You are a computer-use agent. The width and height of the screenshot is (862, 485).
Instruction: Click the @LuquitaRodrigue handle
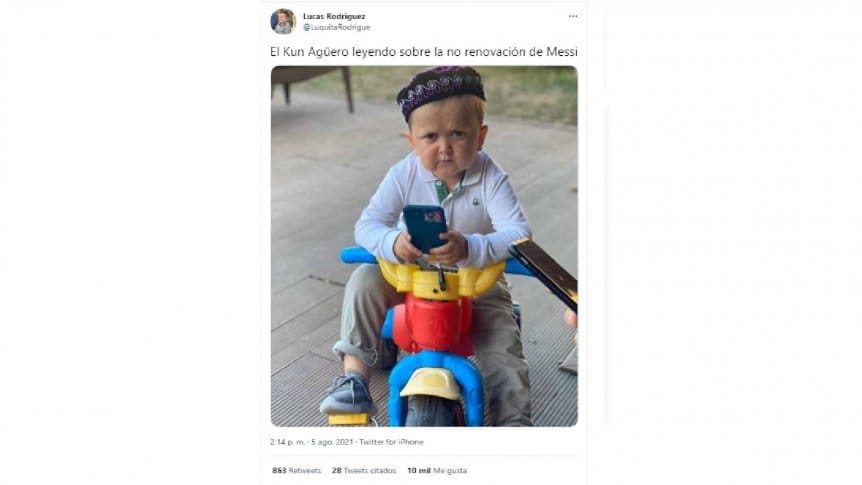coord(336,27)
